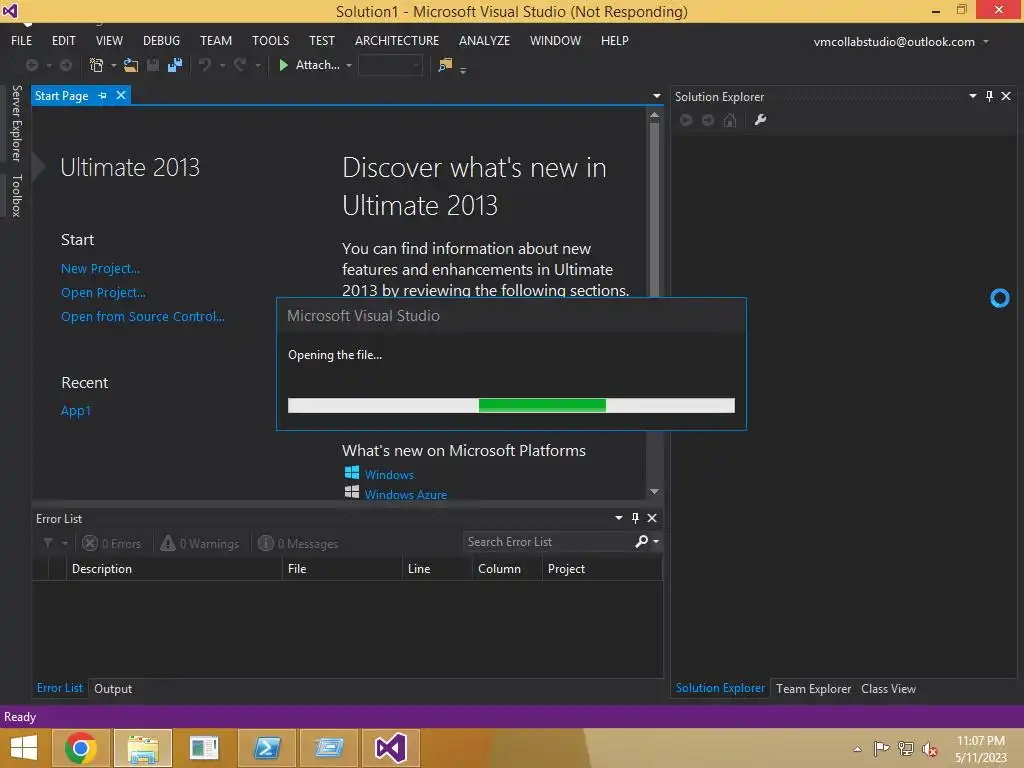
Task: Click the muted volume tray icon
Action: (x=930, y=749)
